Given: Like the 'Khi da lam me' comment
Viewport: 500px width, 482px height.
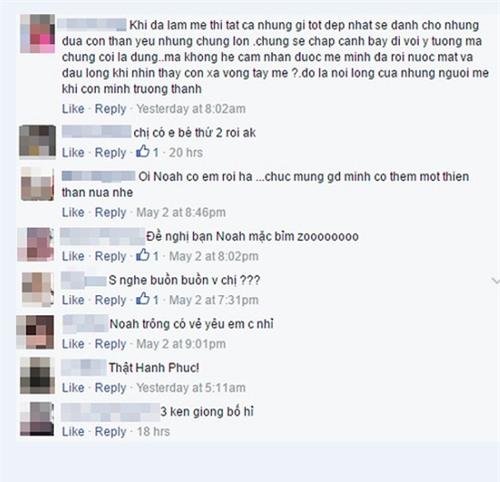Looking at the screenshot, I should click(x=73, y=109).
